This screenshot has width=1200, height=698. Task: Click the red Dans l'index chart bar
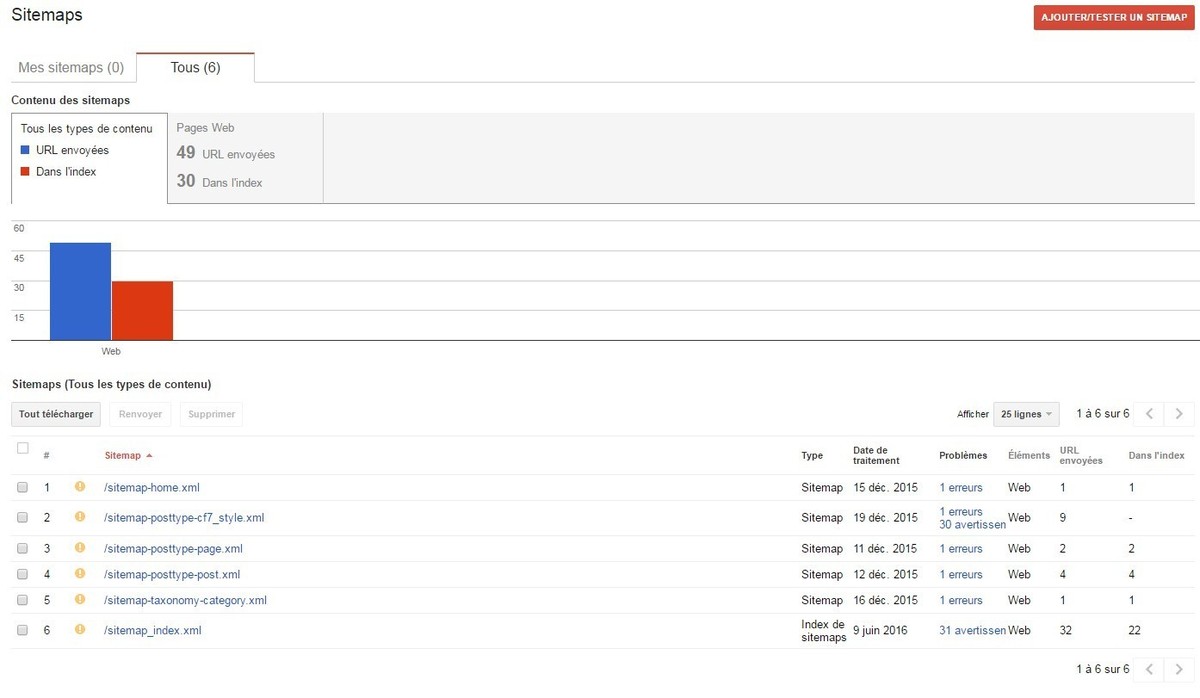(x=142, y=310)
